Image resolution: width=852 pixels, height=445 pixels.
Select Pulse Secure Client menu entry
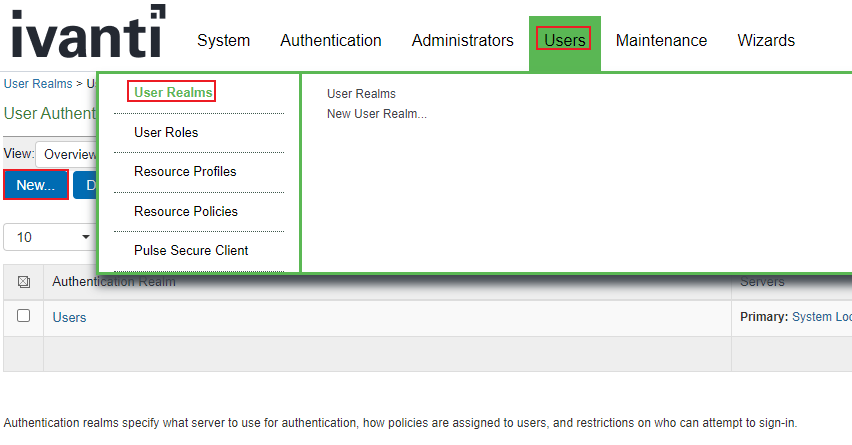[191, 250]
